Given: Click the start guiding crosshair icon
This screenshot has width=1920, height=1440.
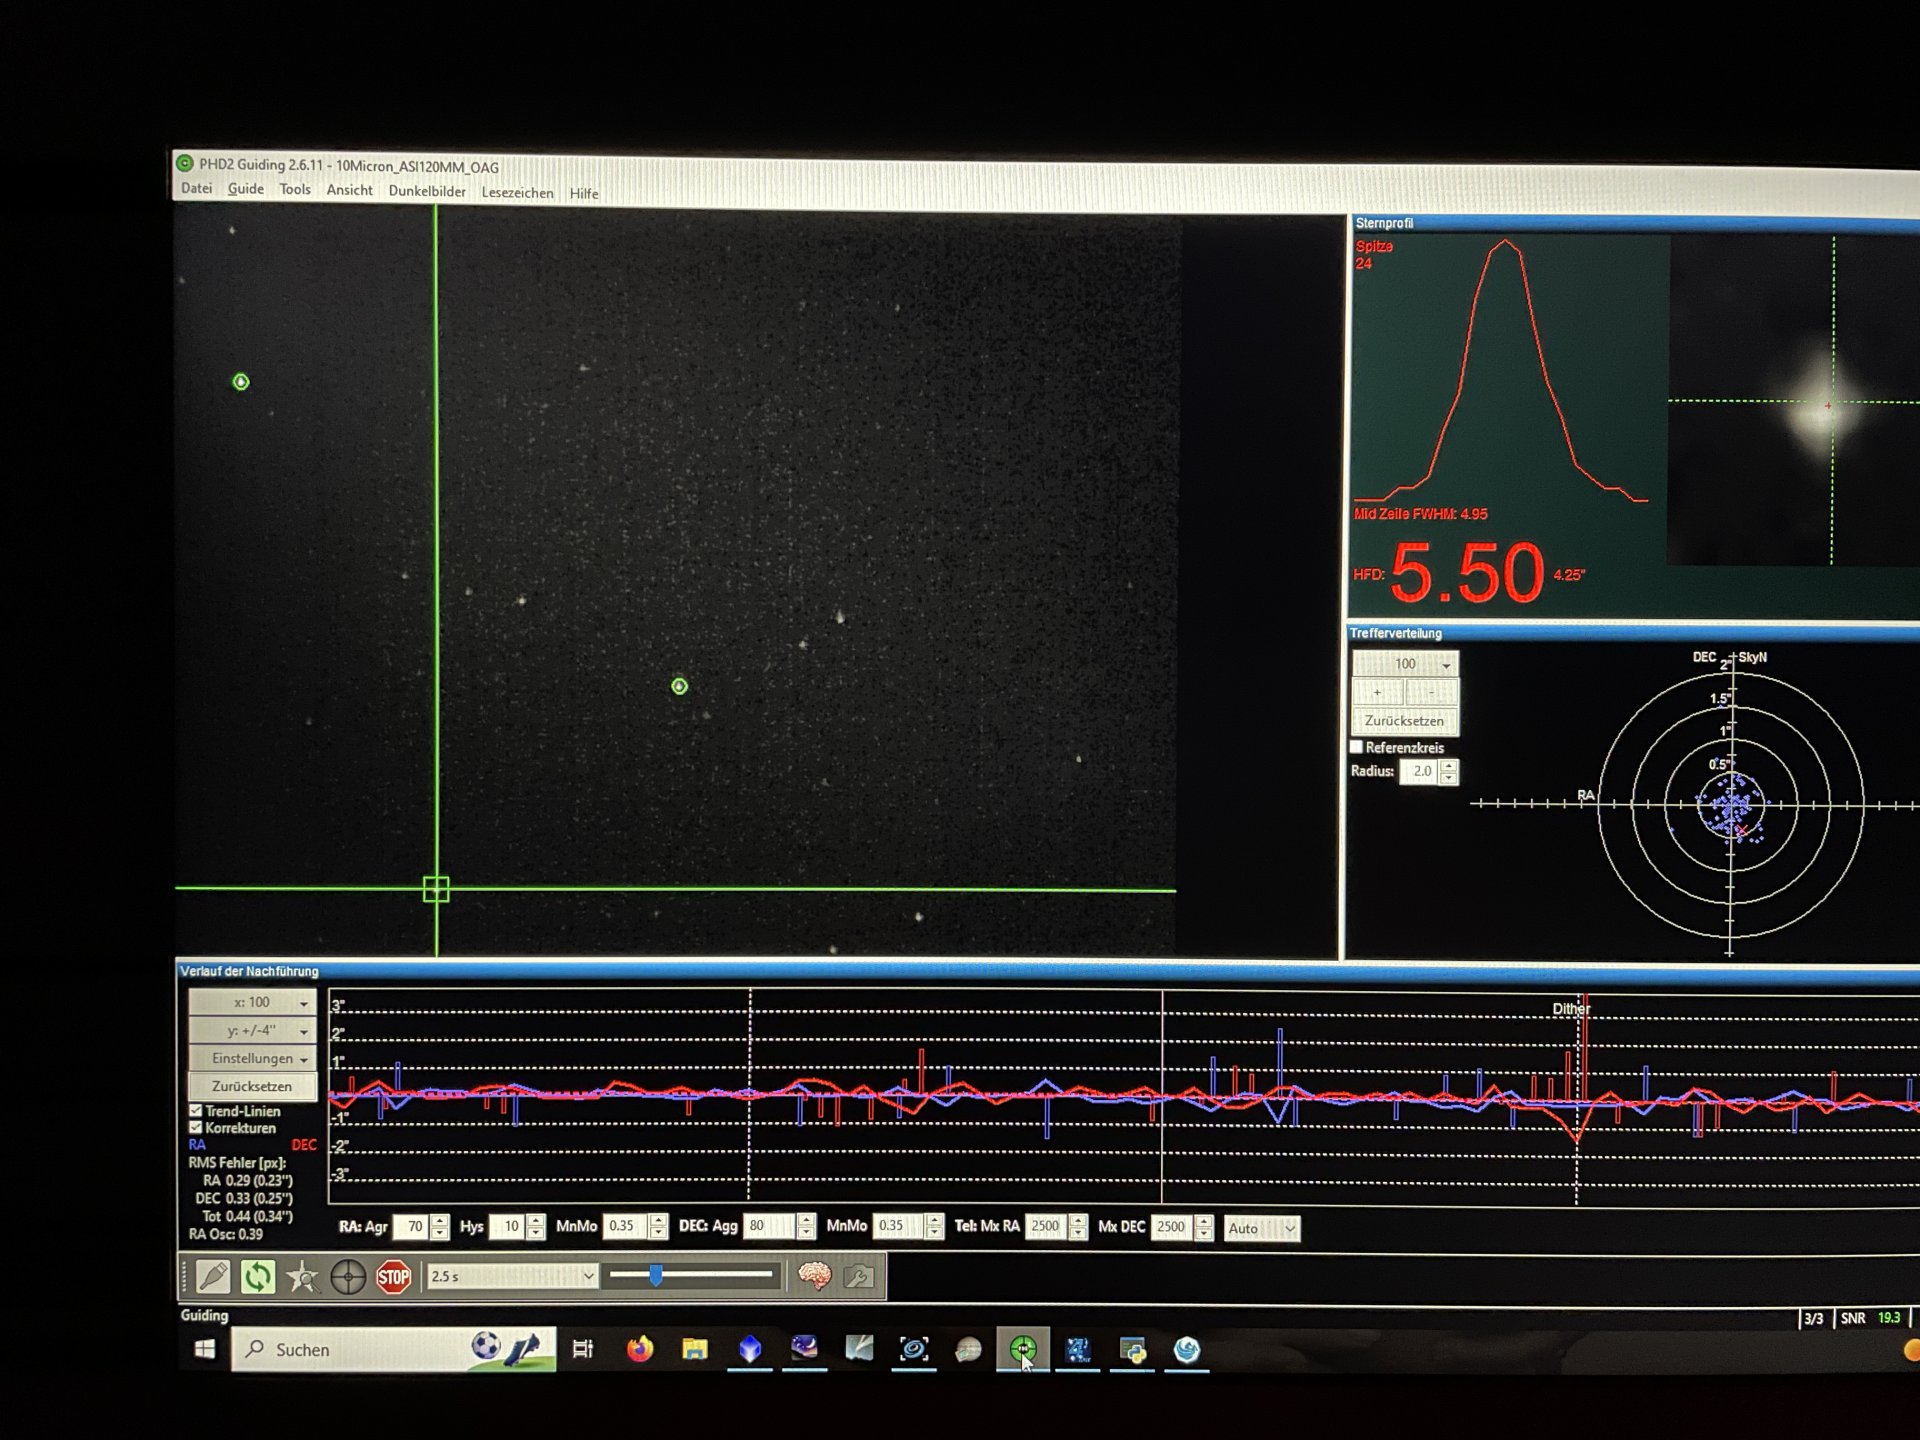Looking at the screenshot, I should click(x=348, y=1277).
